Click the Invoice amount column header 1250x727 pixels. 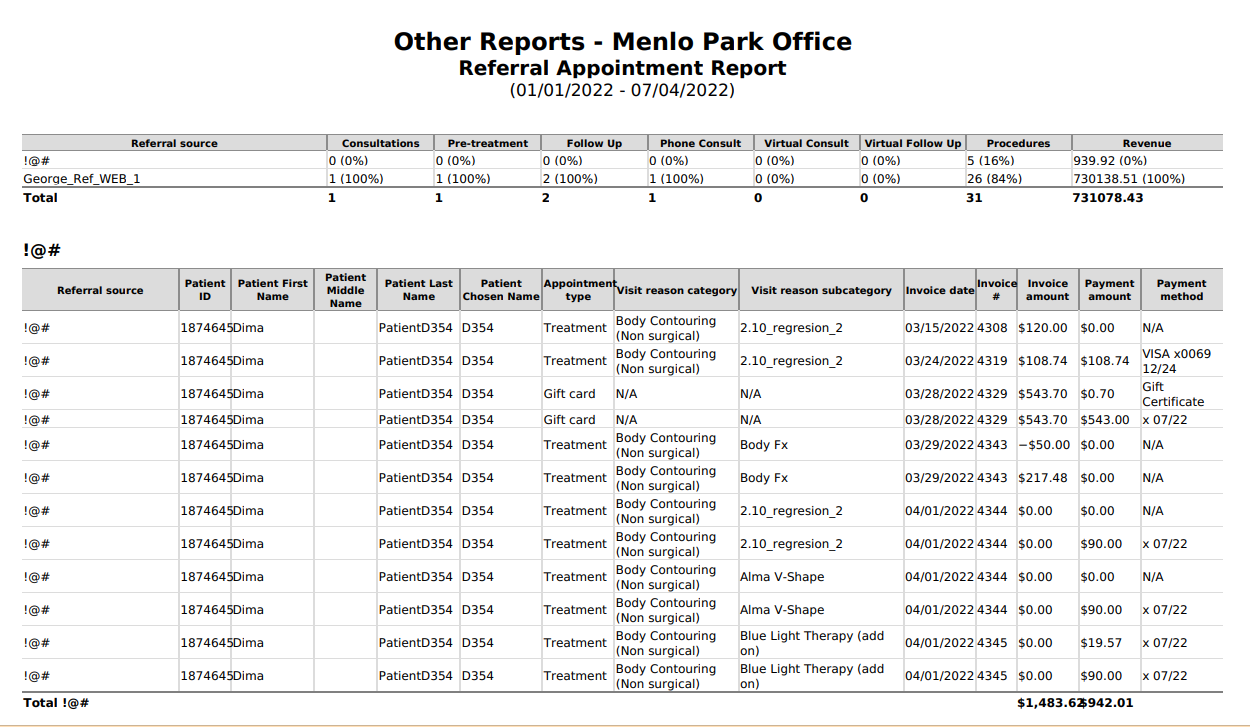coord(1047,290)
